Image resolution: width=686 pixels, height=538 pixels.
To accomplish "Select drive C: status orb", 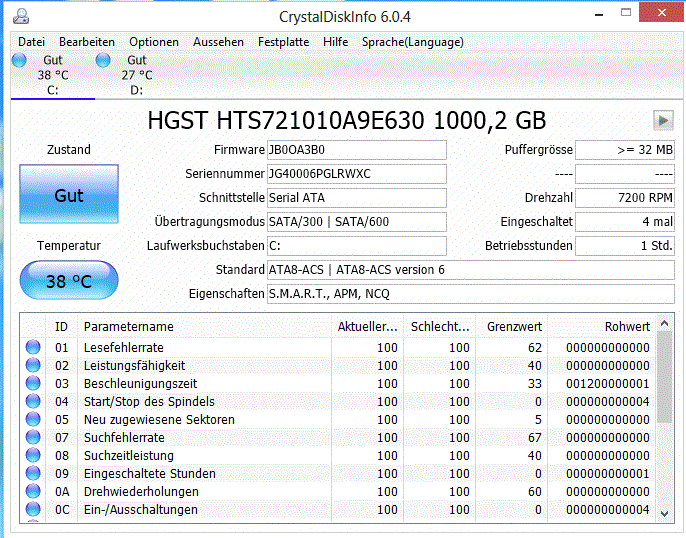I will 19,60.
